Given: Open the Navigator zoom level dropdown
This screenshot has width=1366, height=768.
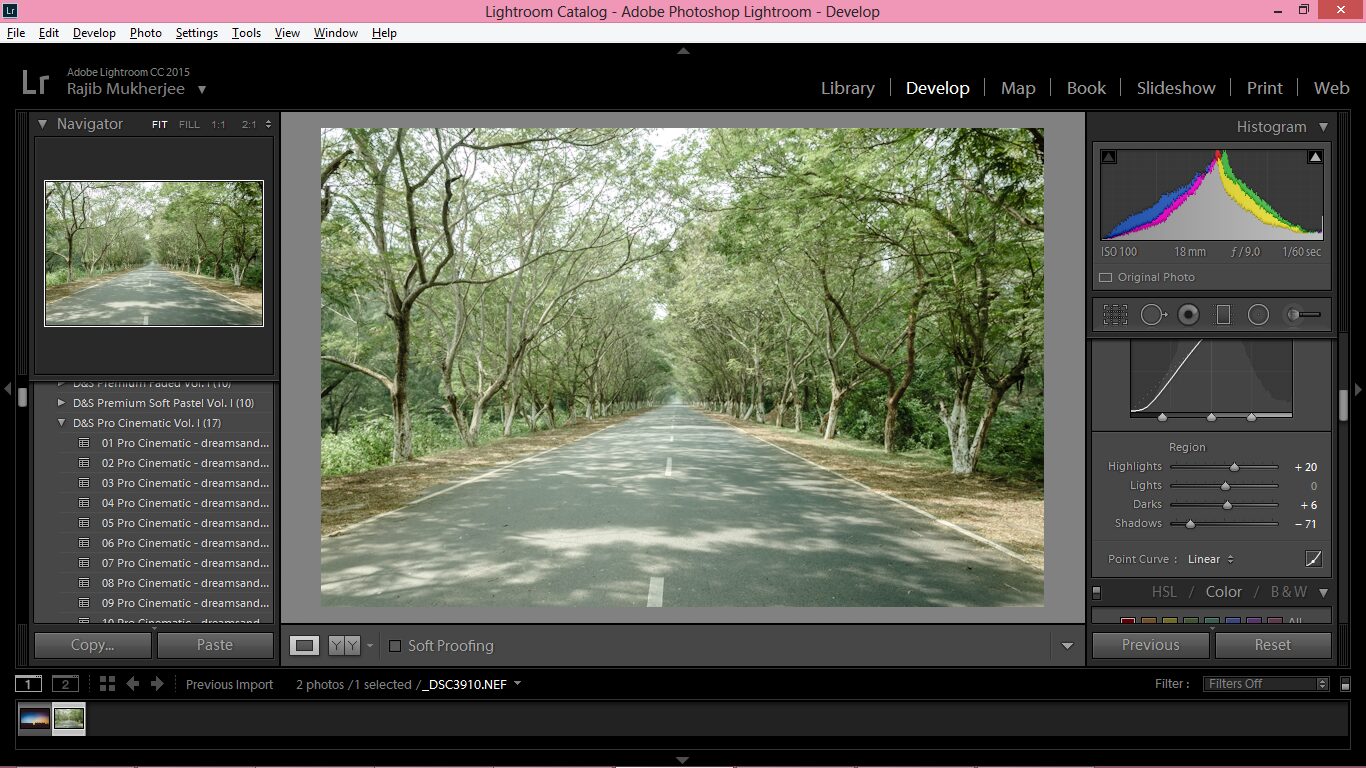Looking at the screenshot, I should pos(268,125).
